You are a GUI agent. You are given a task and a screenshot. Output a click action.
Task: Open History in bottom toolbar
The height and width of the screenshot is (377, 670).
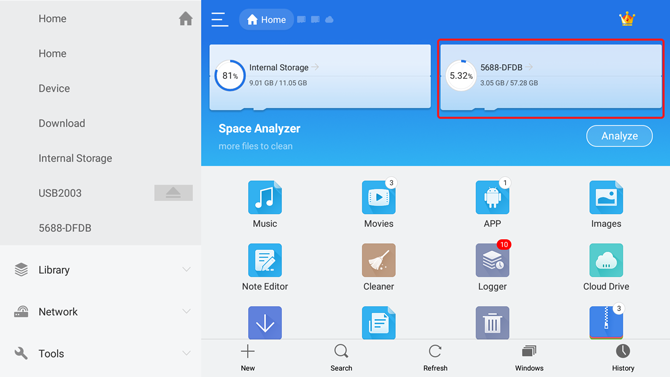(x=623, y=358)
